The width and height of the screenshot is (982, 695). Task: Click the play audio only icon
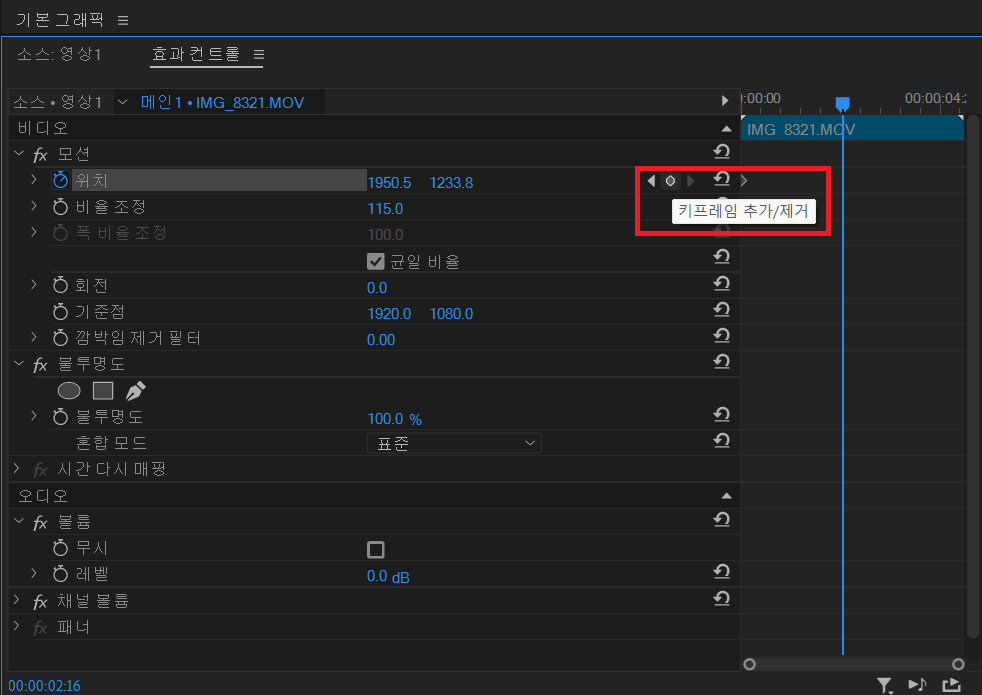(x=917, y=685)
